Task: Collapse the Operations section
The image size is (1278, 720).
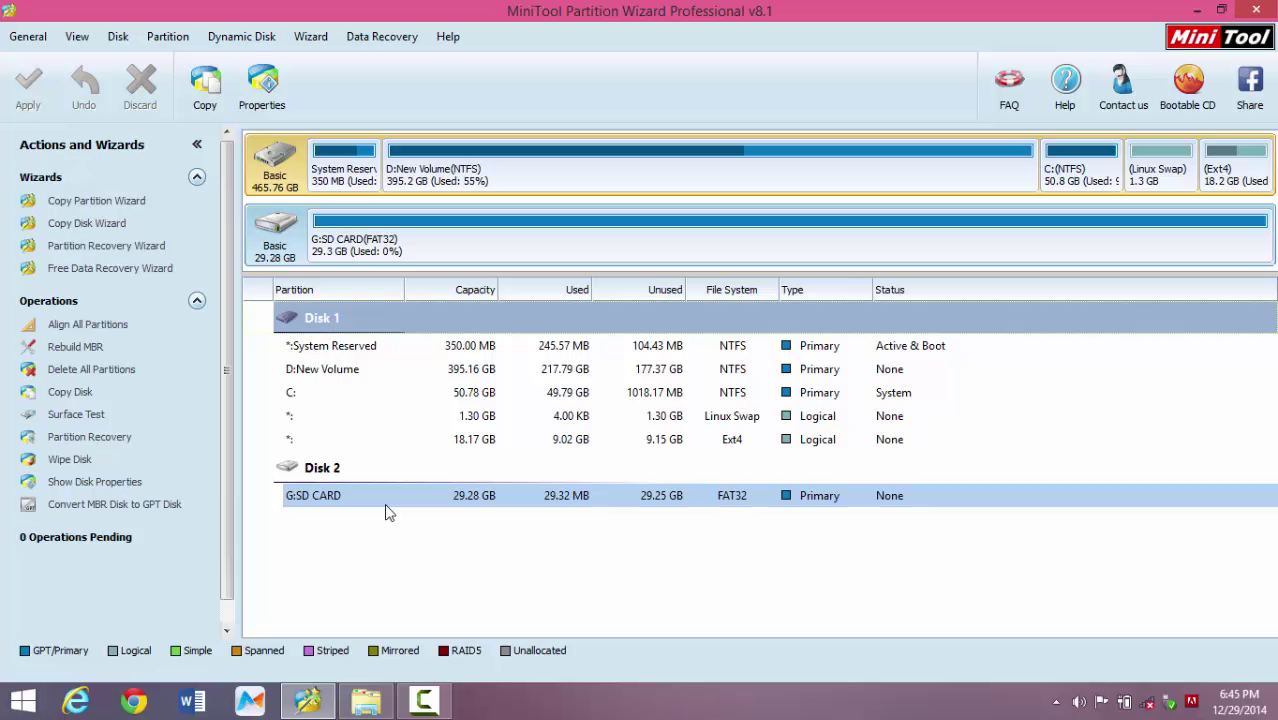Action: click(197, 301)
